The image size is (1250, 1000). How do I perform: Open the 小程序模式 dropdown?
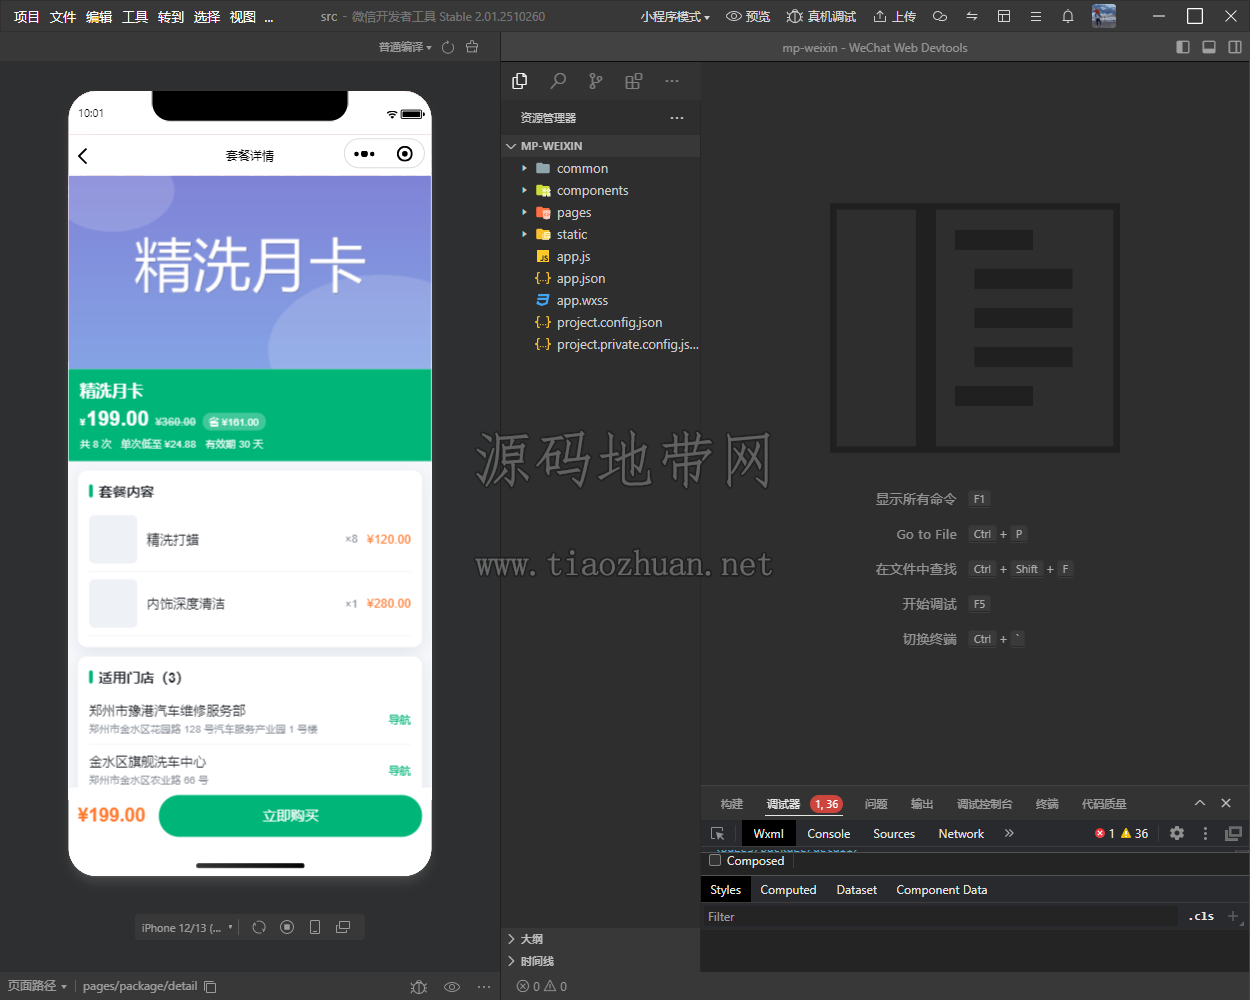pyautogui.click(x=675, y=16)
